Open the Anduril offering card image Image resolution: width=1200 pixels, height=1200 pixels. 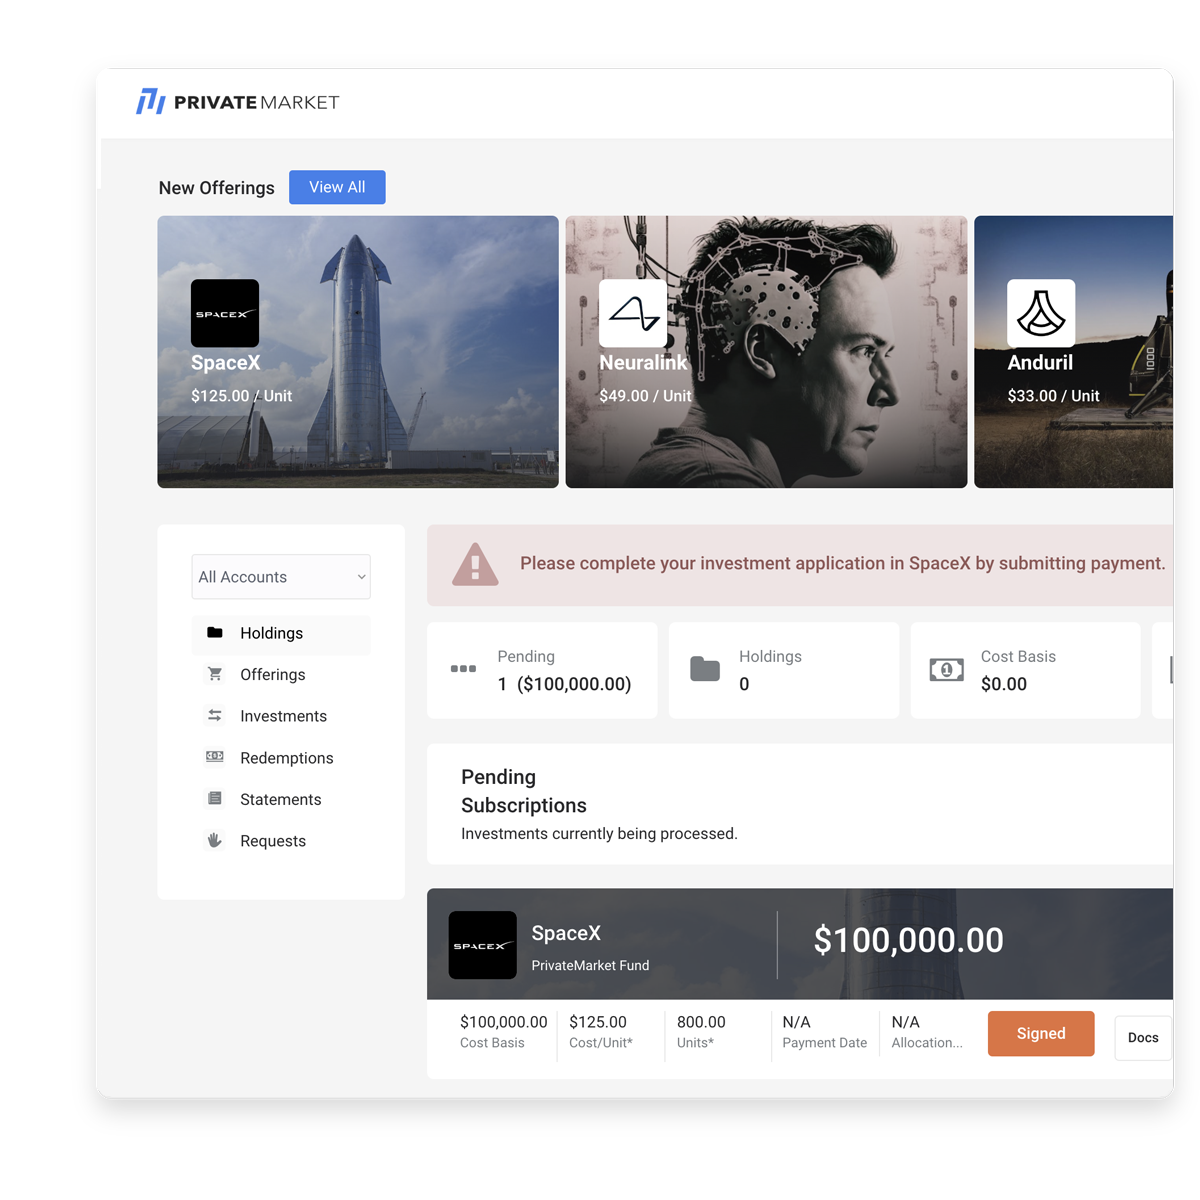point(1073,352)
